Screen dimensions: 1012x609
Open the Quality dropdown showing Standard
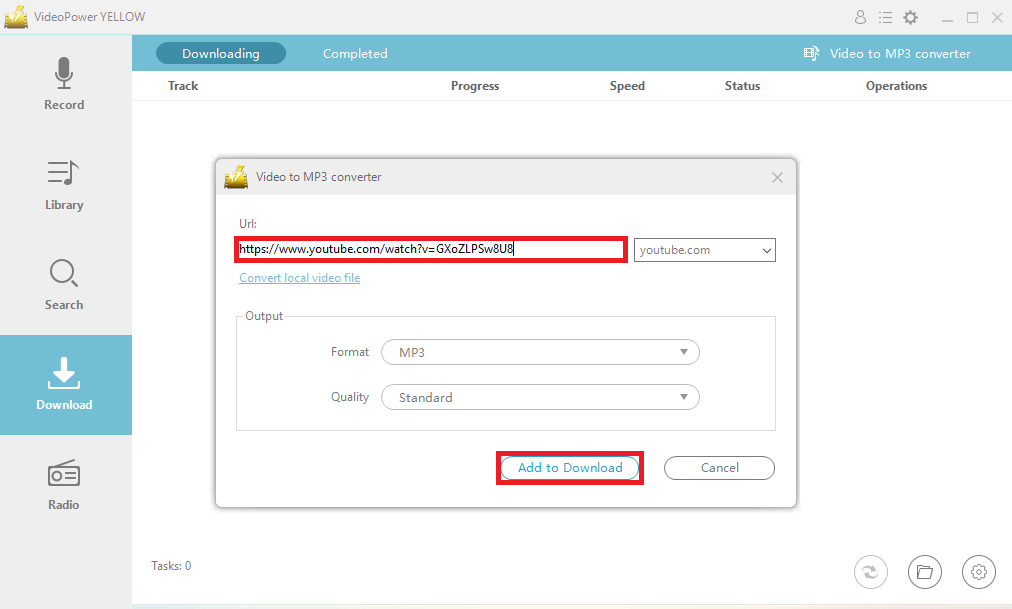coord(540,397)
